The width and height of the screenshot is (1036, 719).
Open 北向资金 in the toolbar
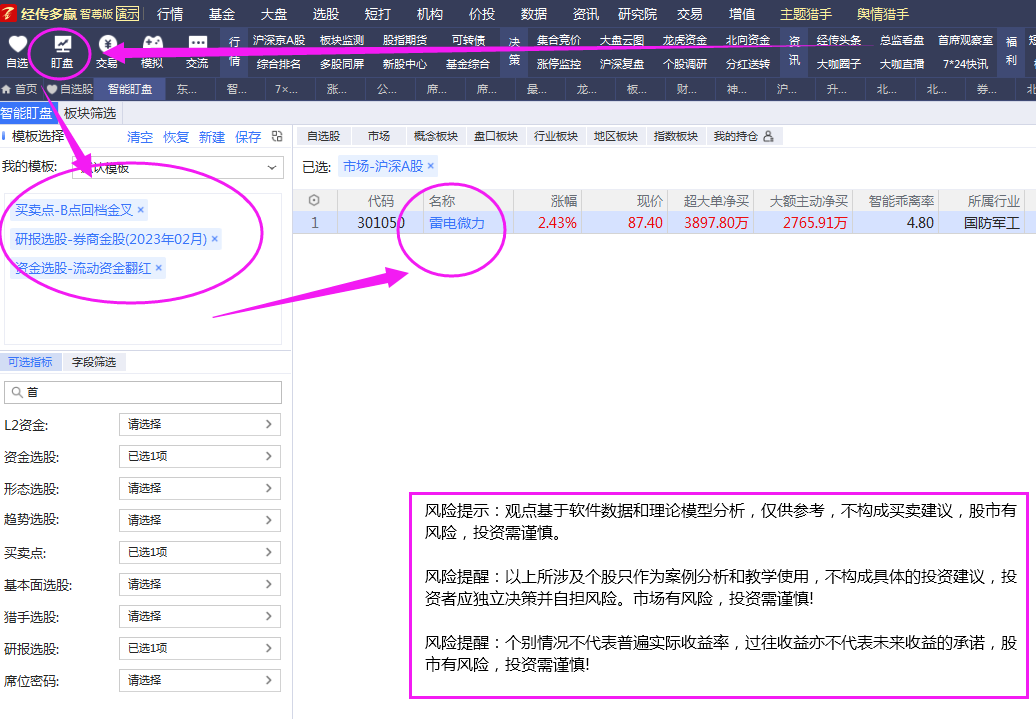(x=748, y=40)
